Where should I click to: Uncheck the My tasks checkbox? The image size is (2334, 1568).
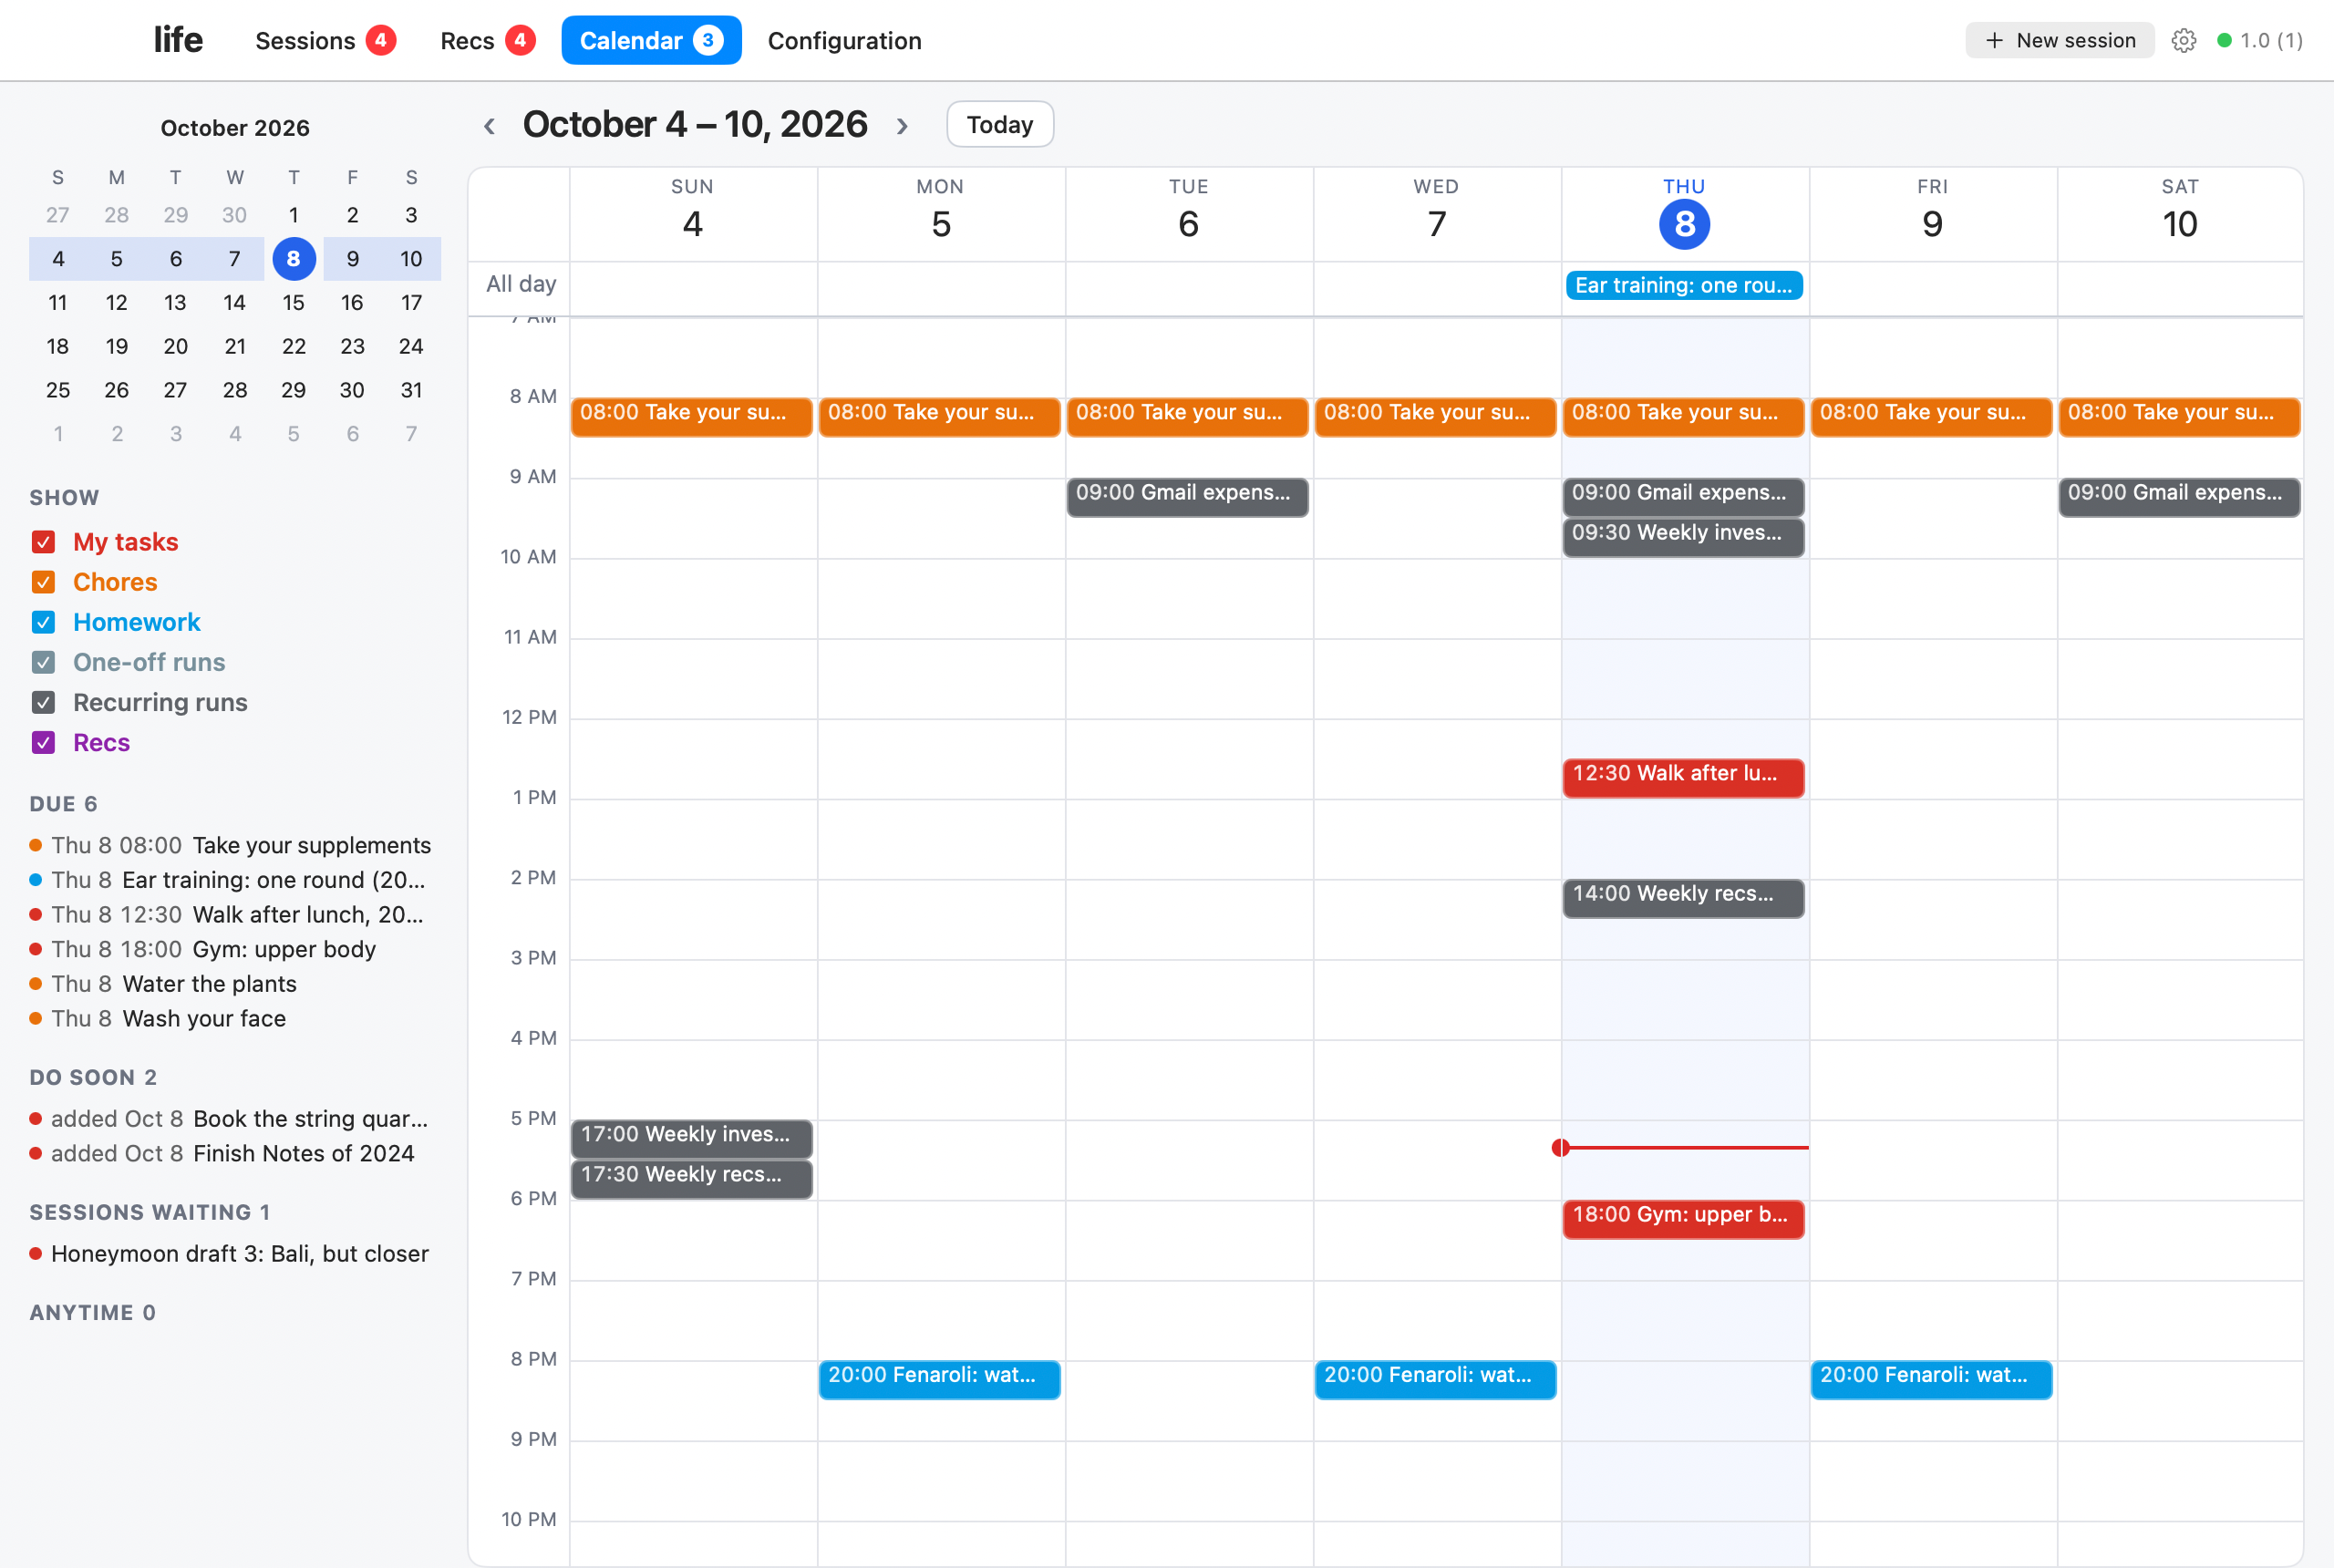(43, 542)
